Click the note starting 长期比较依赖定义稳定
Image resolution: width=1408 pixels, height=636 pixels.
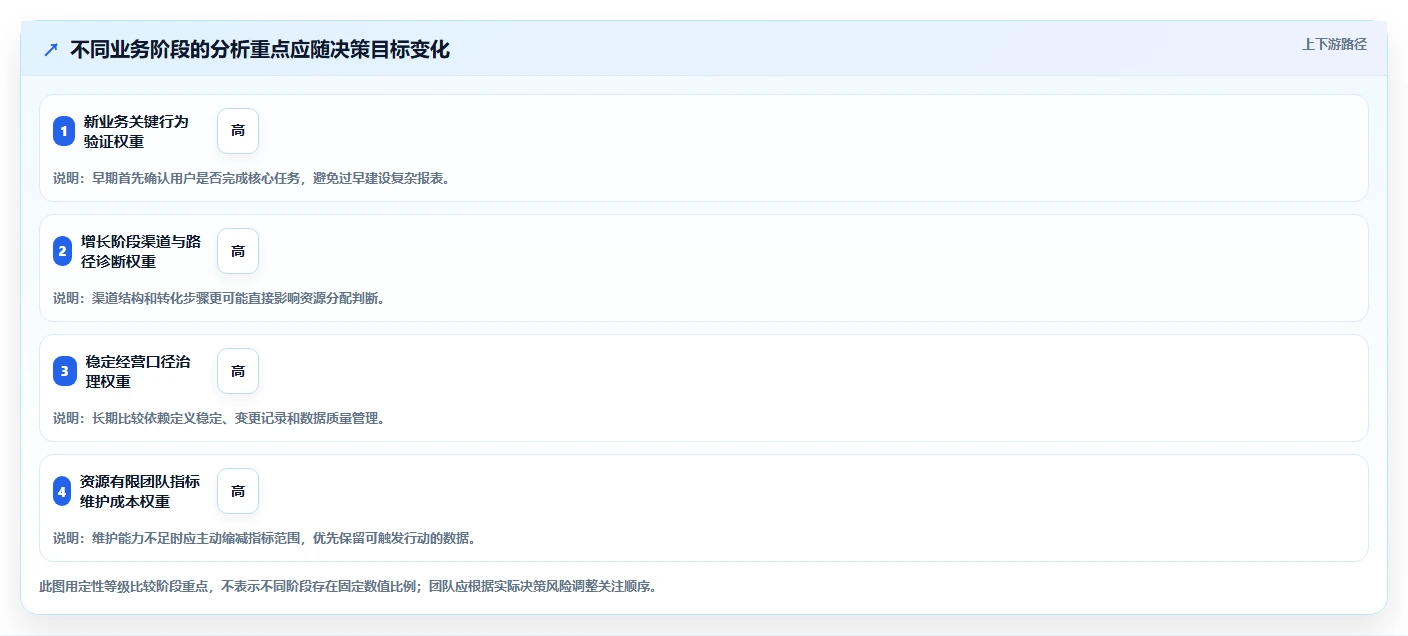point(219,418)
